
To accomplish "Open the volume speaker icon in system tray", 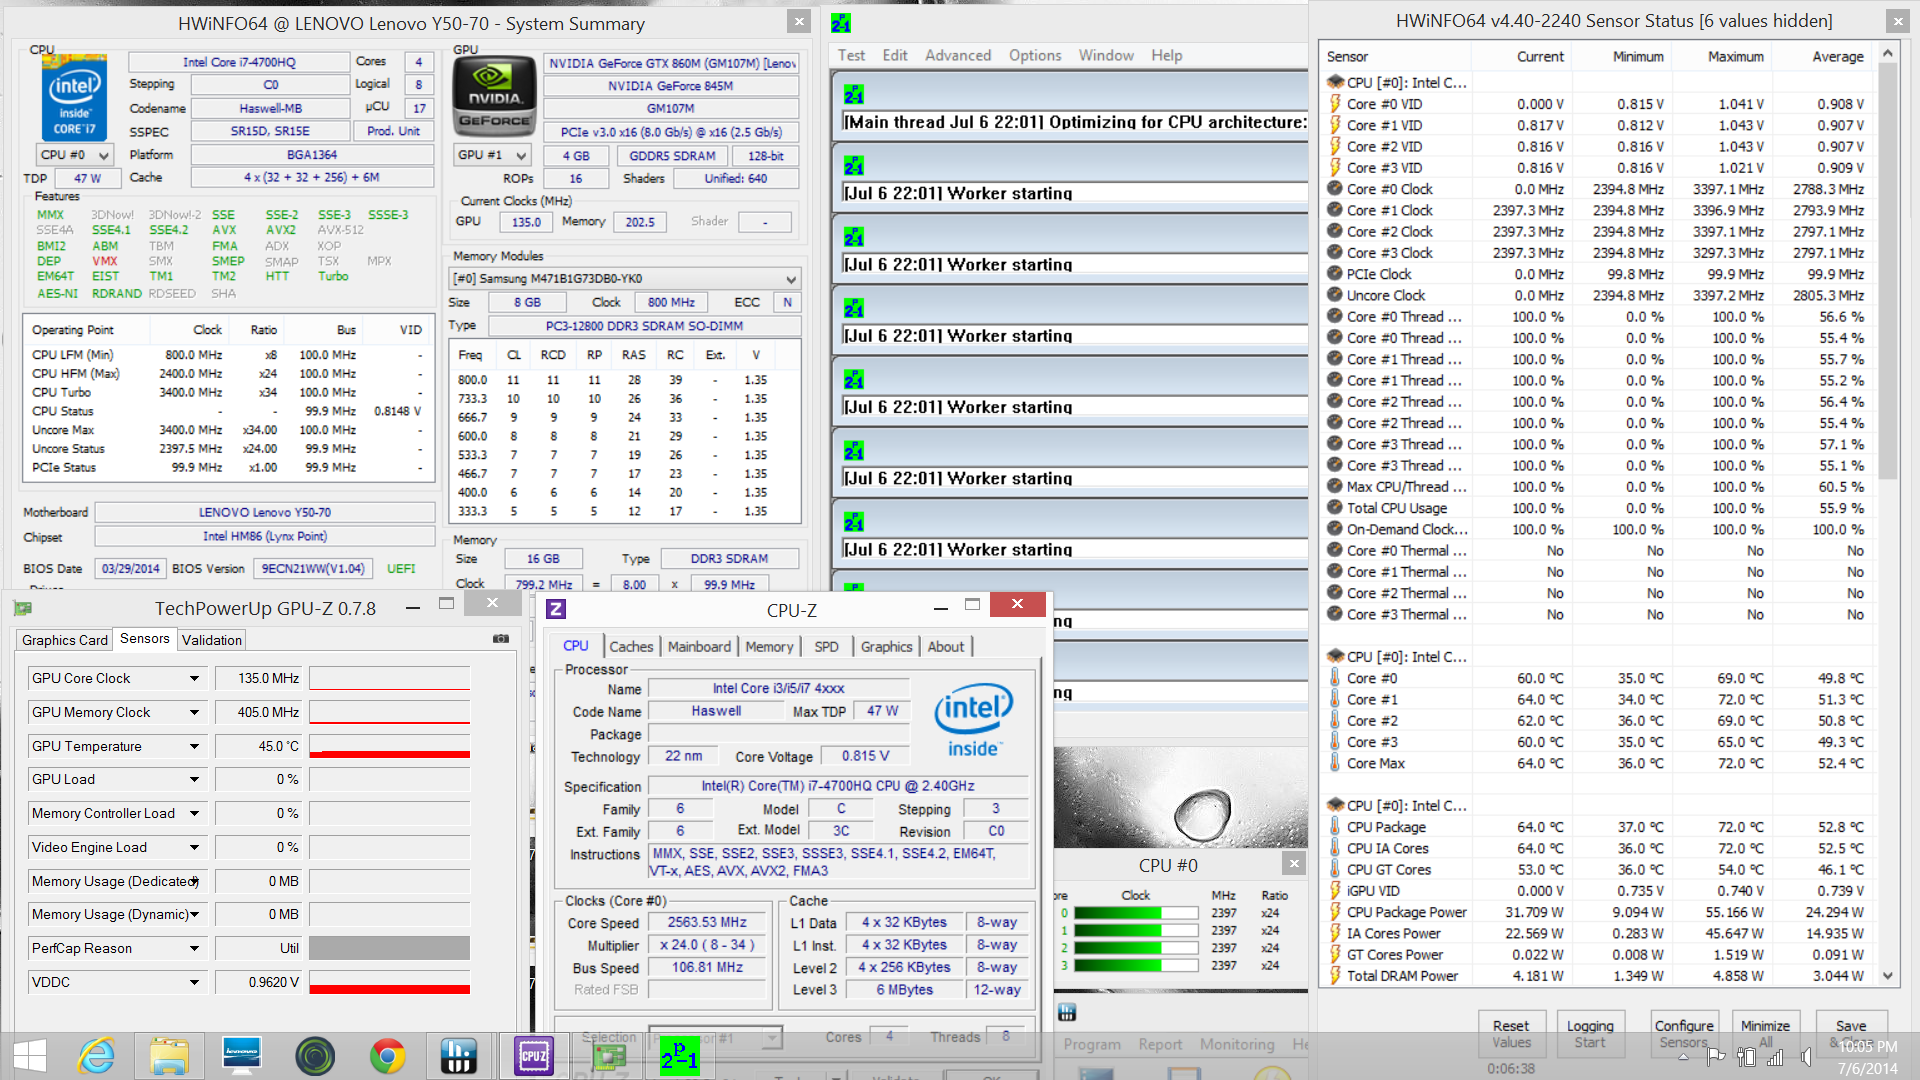I will 1806,1056.
